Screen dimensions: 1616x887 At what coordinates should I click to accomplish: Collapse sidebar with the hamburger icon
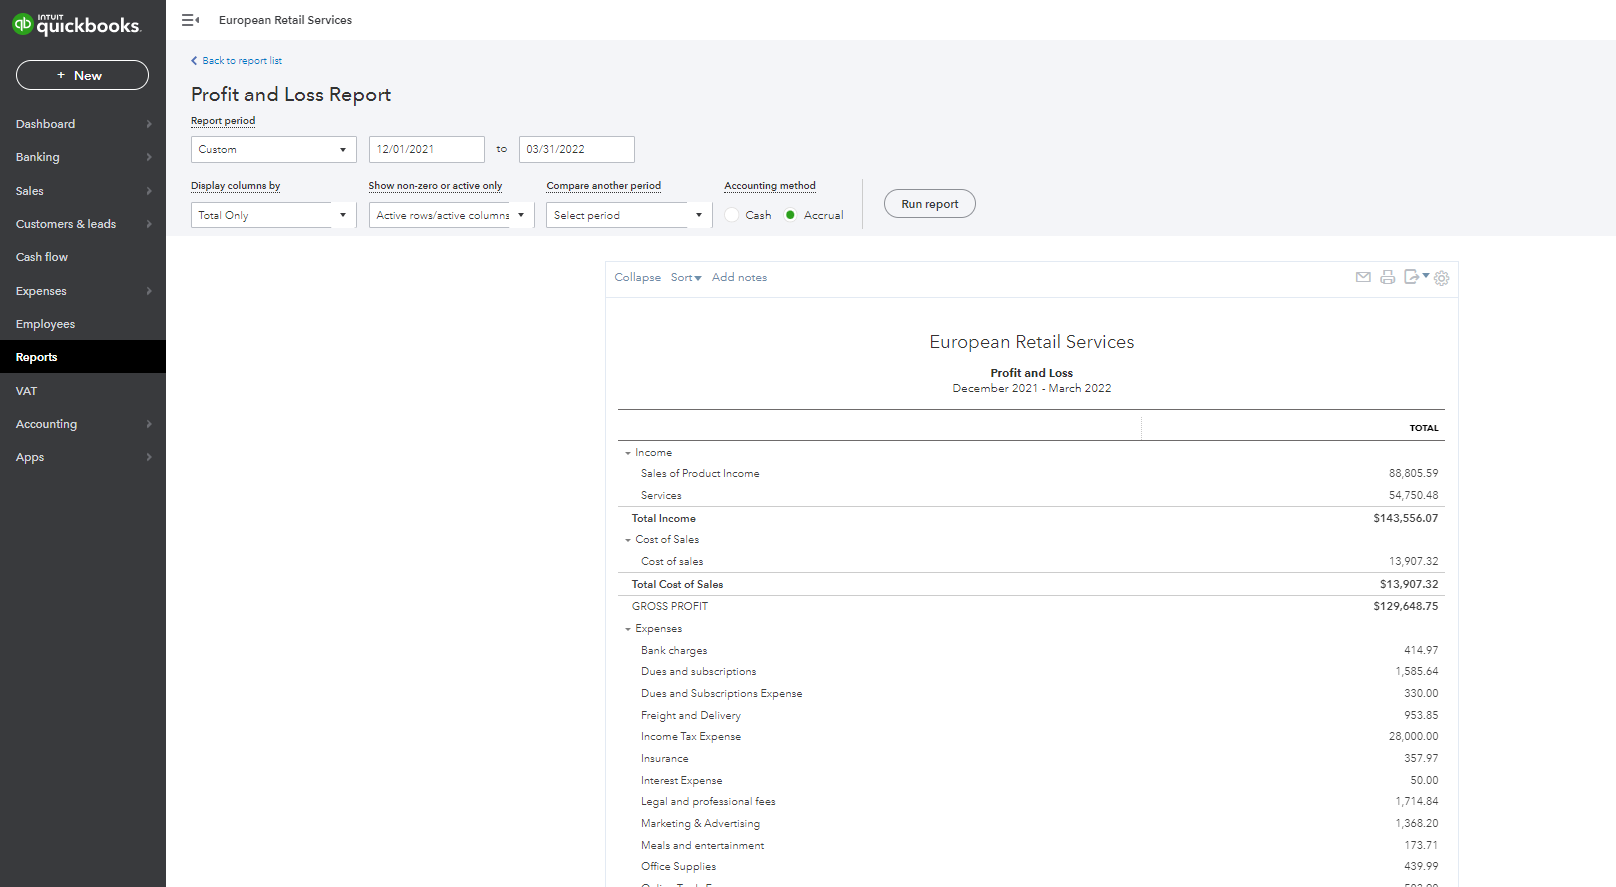pos(190,20)
